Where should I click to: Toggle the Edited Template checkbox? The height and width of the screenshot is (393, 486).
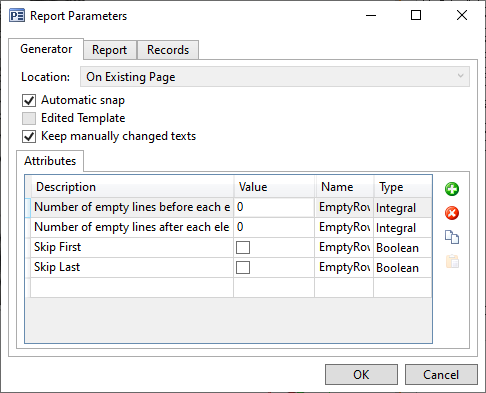(29, 118)
